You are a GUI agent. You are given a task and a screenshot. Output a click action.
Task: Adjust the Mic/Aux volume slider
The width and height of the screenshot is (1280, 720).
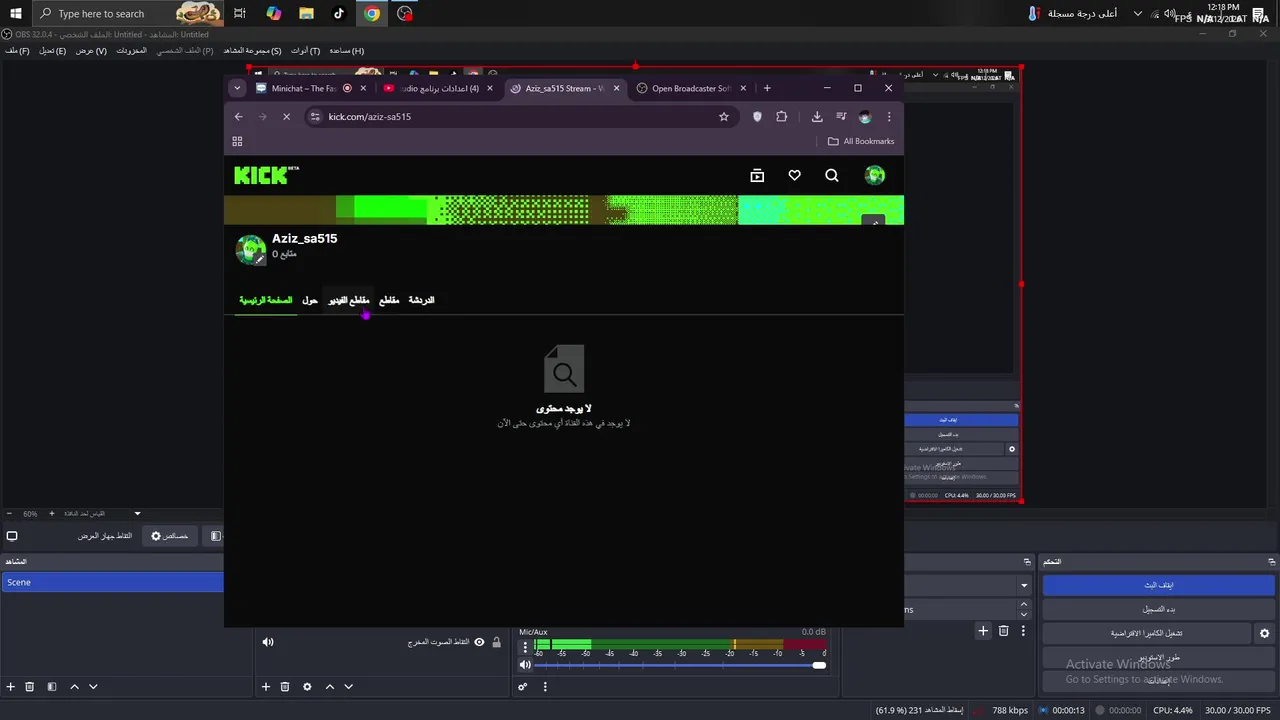pos(680,665)
